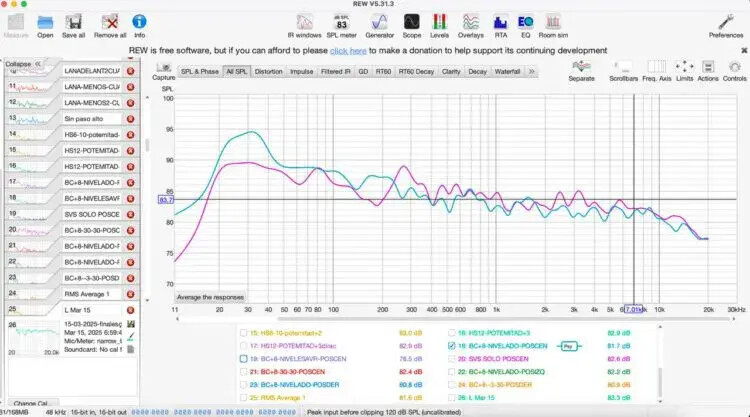
Task: Dismiss the donation banner with the X
Action: [x=744, y=50]
